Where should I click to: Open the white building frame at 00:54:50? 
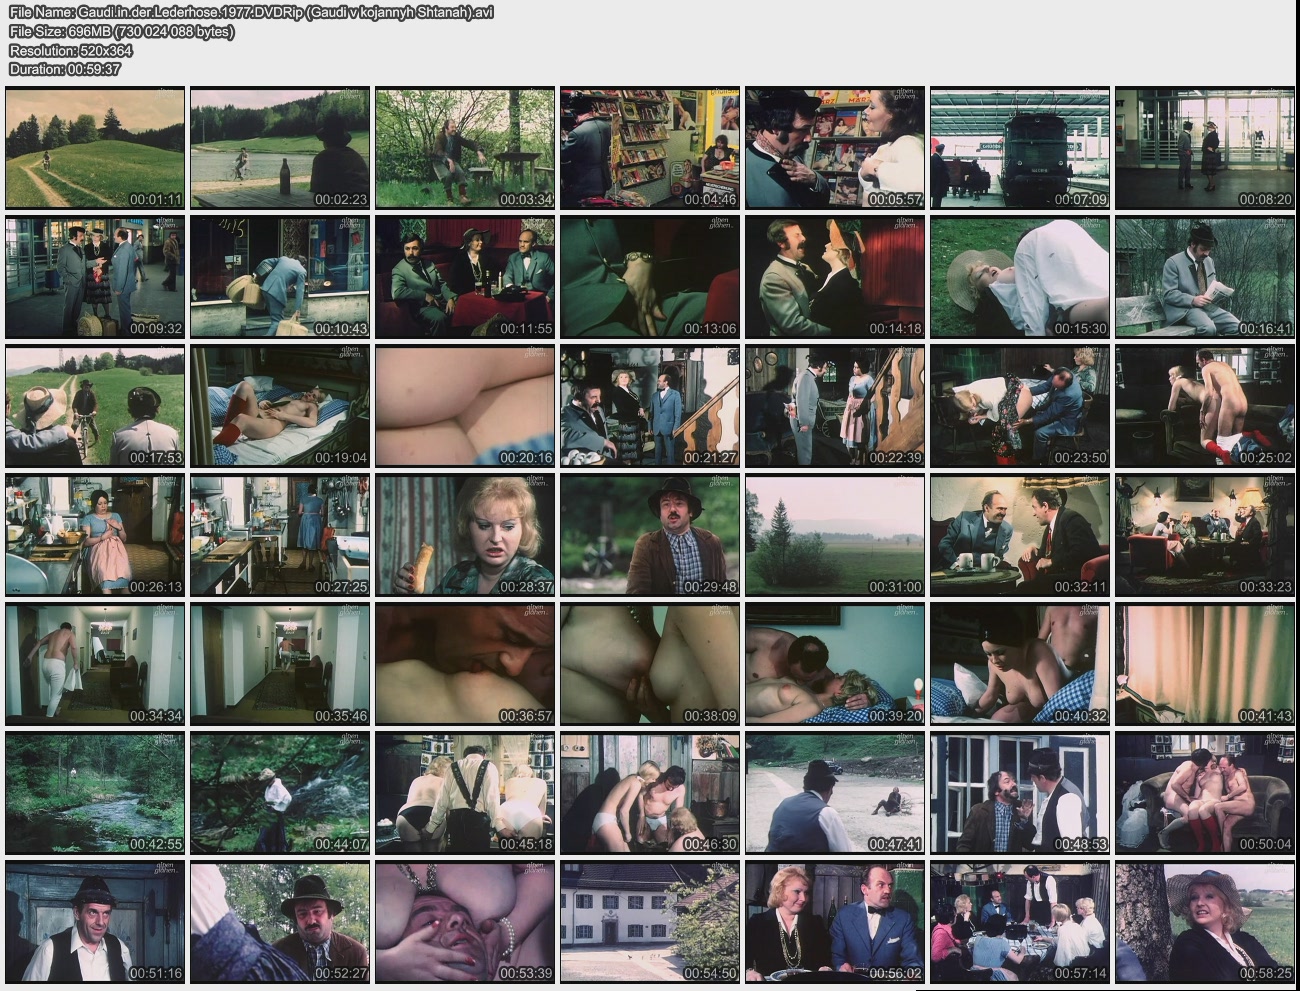tap(650, 922)
